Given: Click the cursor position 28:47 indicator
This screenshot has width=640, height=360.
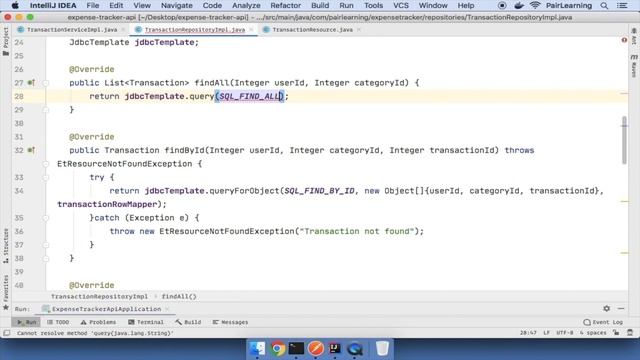Looking at the screenshot, I should [528, 333].
